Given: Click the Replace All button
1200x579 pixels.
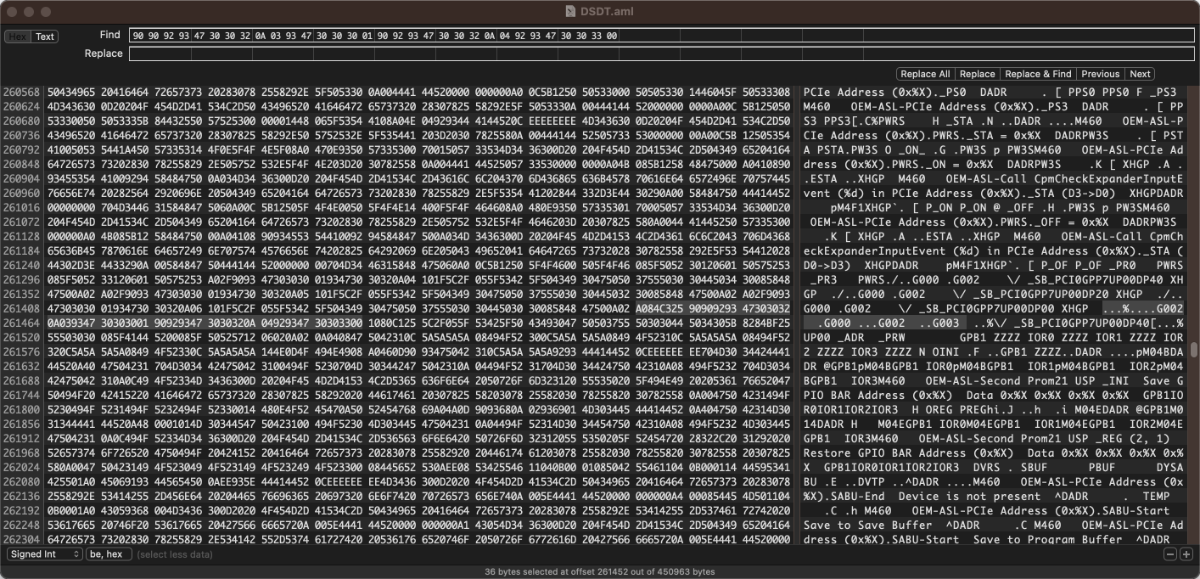Looking at the screenshot, I should (924, 74).
